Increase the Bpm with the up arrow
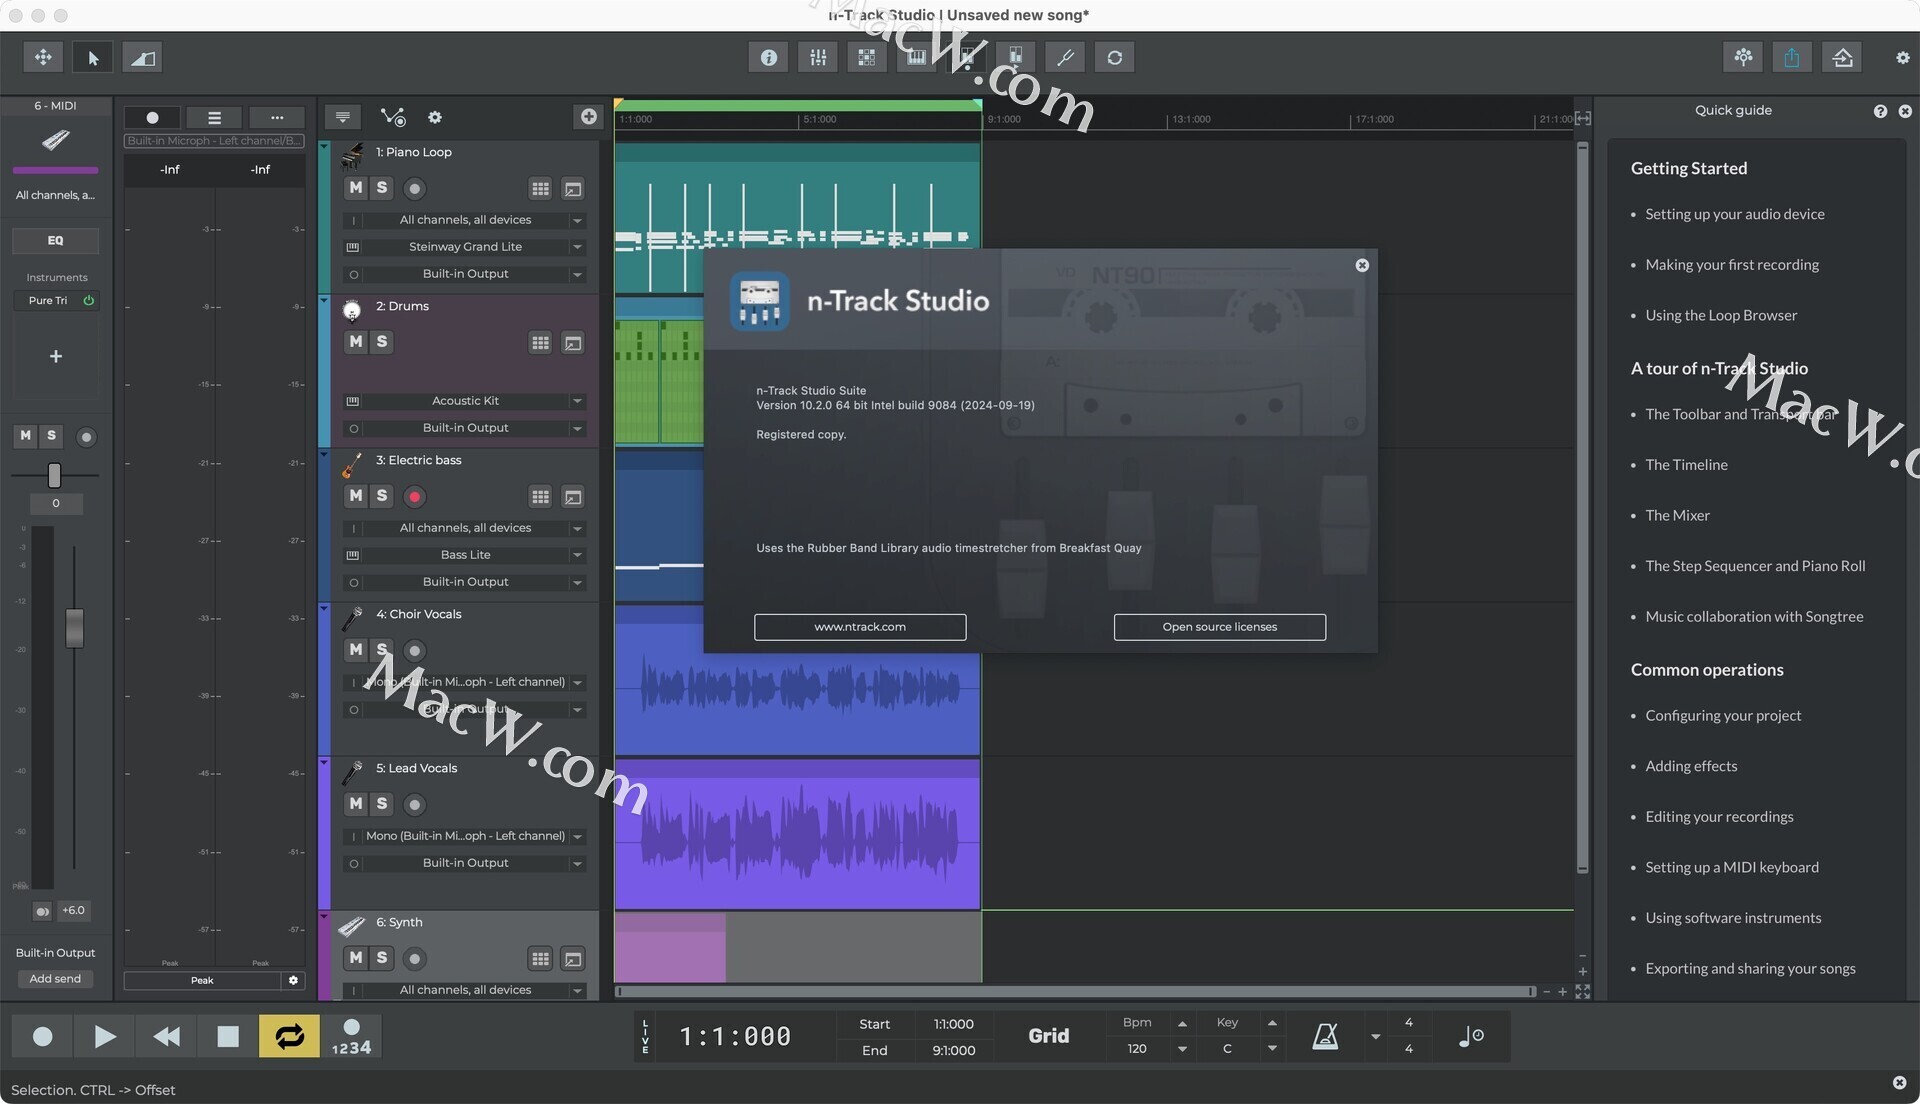1920x1104 pixels. point(1182,1023)
